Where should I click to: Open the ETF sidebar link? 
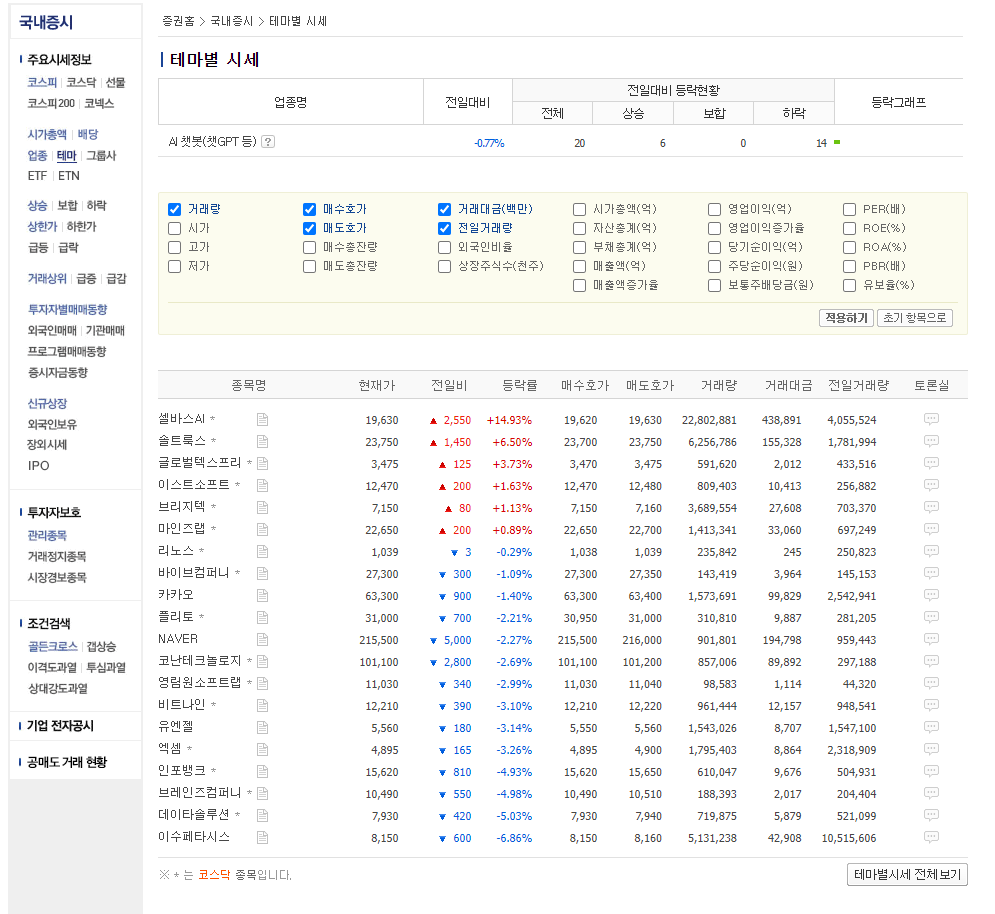(x=37, y=176)
